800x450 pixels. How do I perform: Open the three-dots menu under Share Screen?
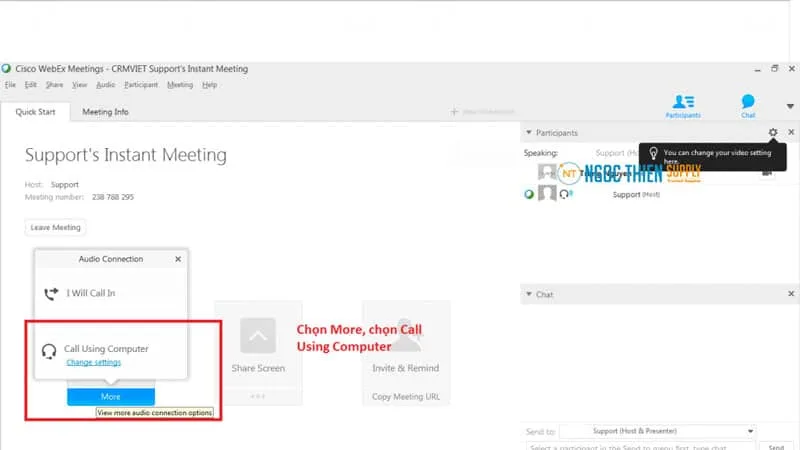point(258,396)
